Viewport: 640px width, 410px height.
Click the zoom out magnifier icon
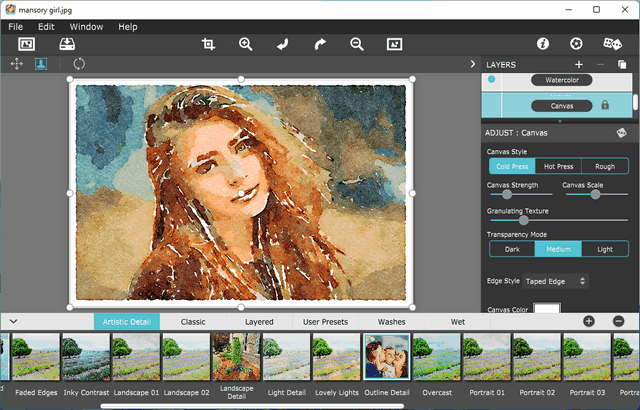357,44
